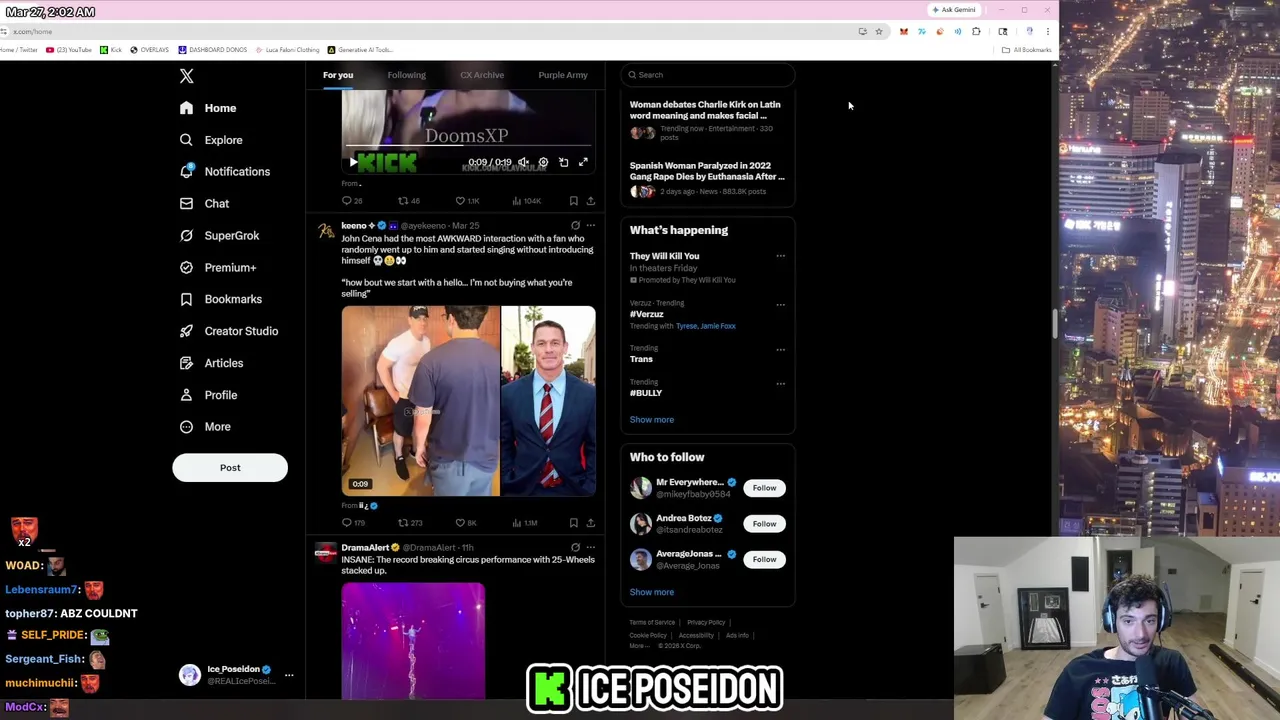Click the X Search input field
The height and width of the screenshot is (720, 1280).
click(x=708, y=75)
